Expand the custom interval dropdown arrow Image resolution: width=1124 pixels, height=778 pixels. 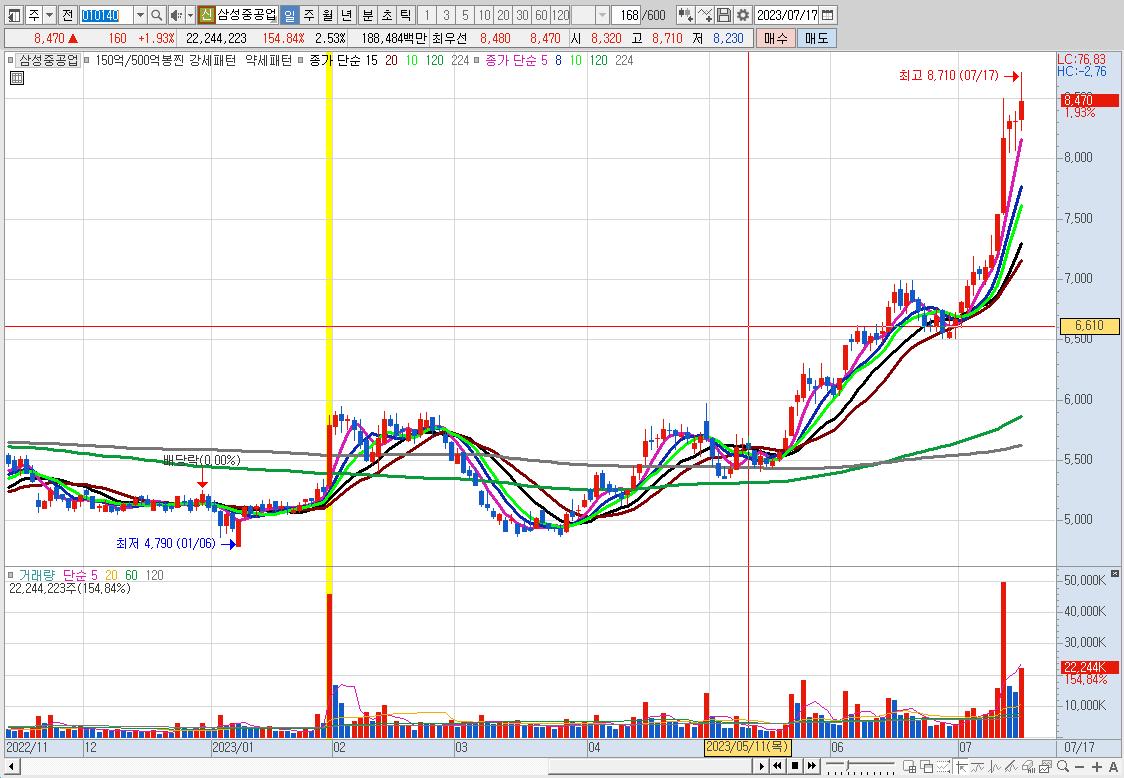pyautogui.click(x=603, y=14)
